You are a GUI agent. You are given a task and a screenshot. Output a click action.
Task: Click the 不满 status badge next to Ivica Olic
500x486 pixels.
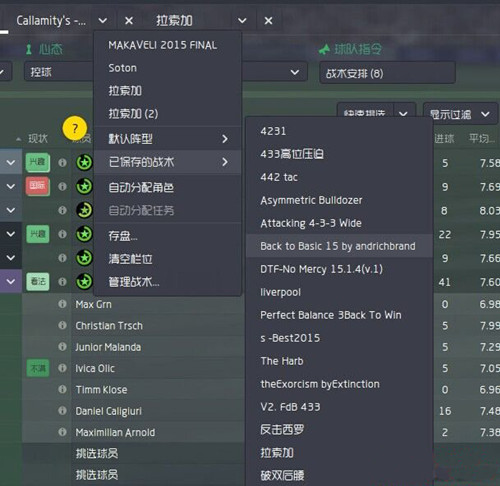coord(38,368)
